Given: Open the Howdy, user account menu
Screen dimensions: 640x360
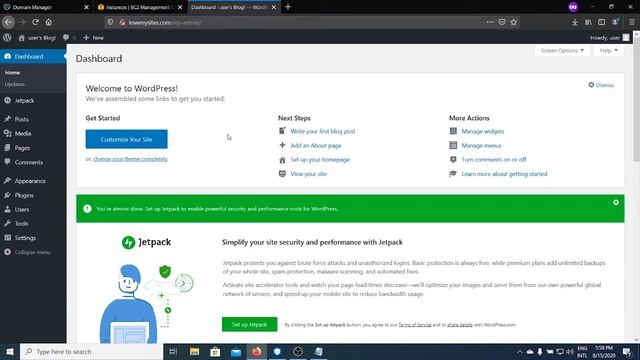Looking at the screenshot, I should coord(609,38).
